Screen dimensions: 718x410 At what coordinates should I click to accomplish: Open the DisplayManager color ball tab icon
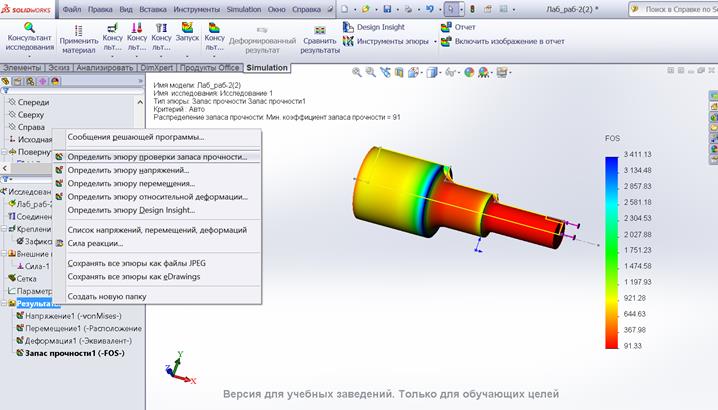tap(55, 81)
